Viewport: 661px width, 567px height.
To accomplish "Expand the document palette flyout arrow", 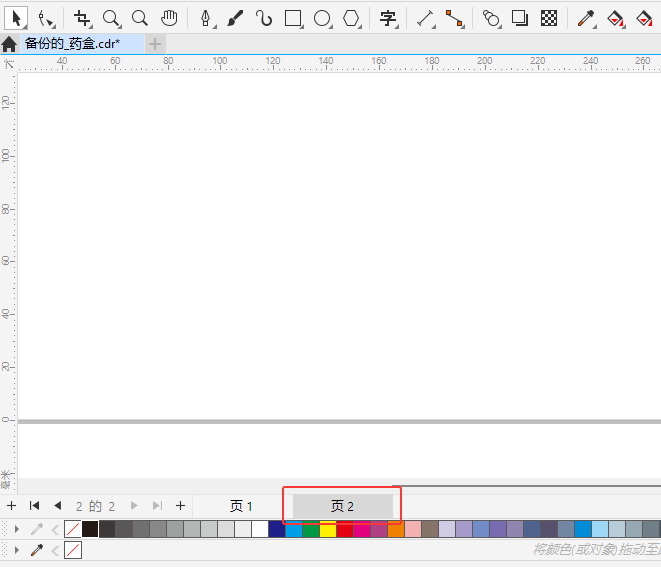I will [x=16, y=529].
